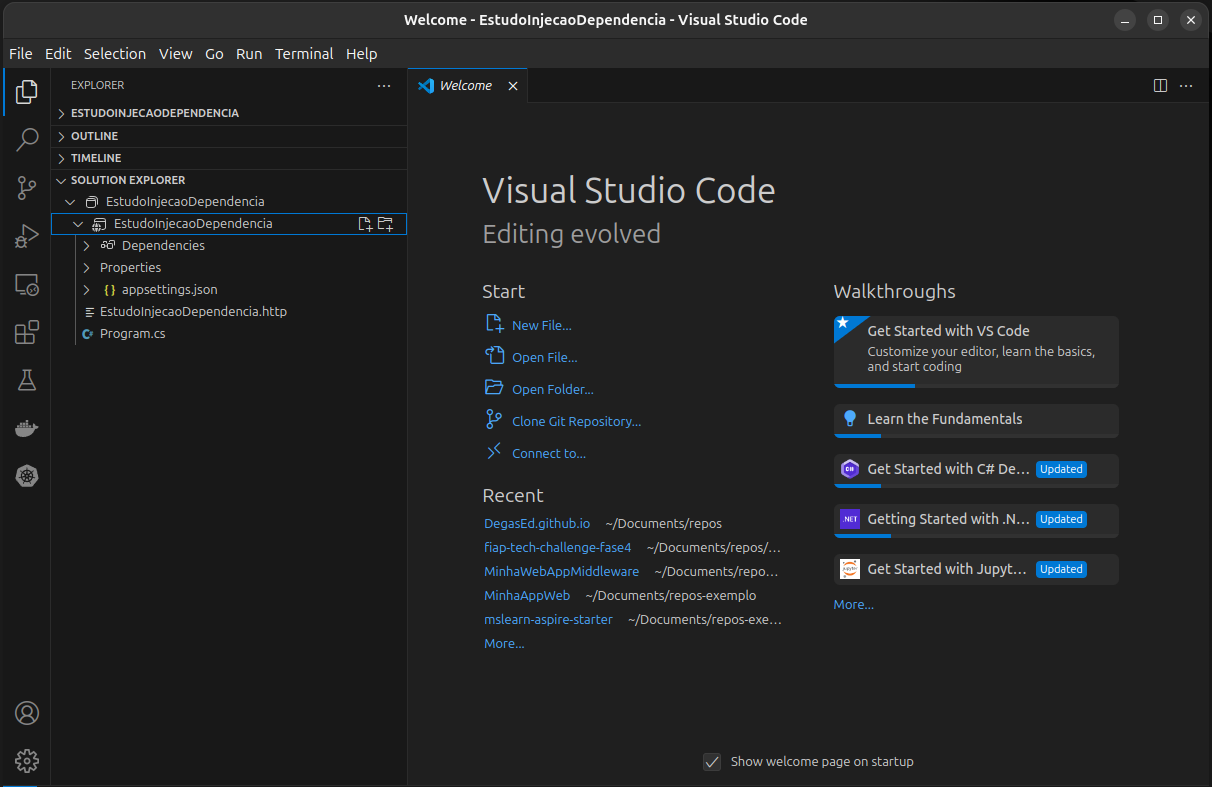Open the Run and Debug icon

click(27, 236)
